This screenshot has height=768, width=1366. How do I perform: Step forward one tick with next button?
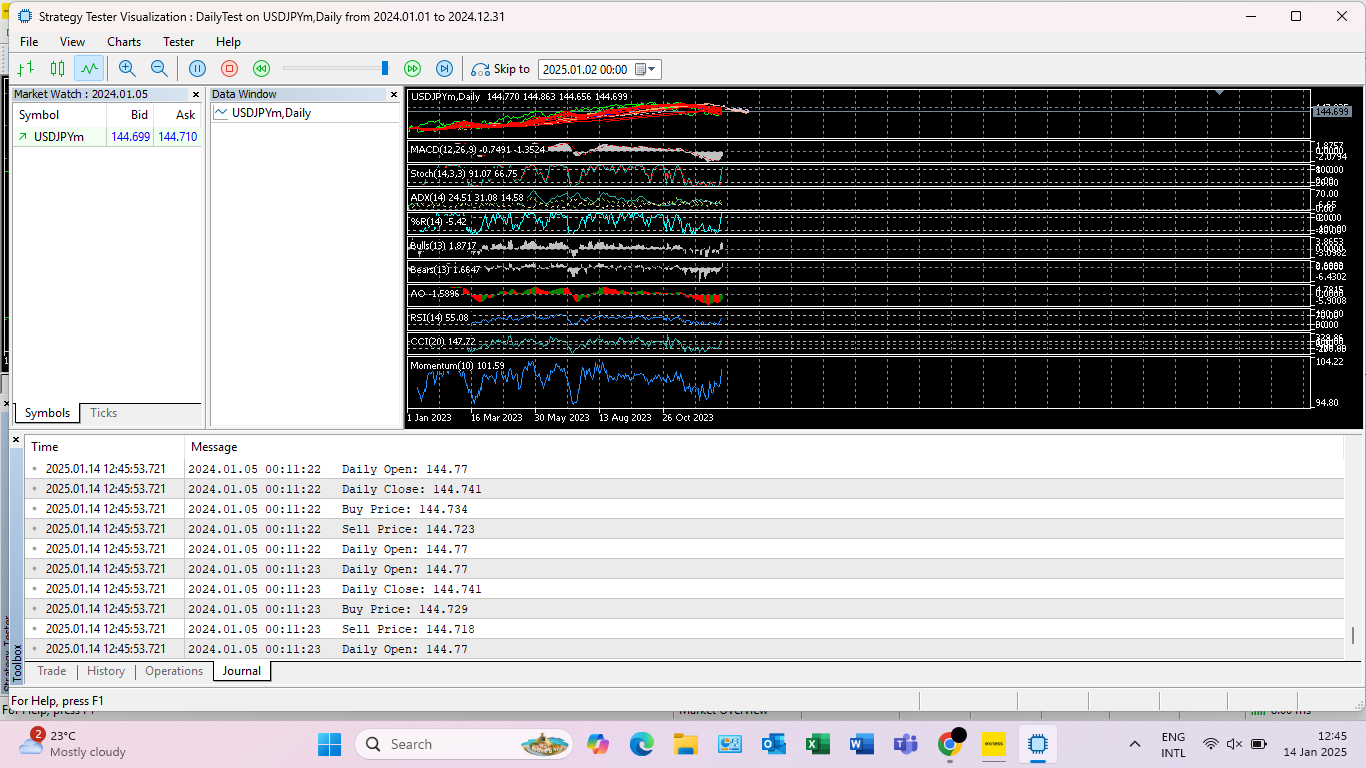click(444, 68)
